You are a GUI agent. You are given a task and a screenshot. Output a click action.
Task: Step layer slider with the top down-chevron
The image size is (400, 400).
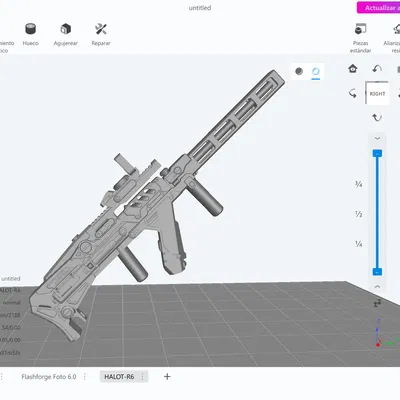pyautogui.click(x=377, y=138)
